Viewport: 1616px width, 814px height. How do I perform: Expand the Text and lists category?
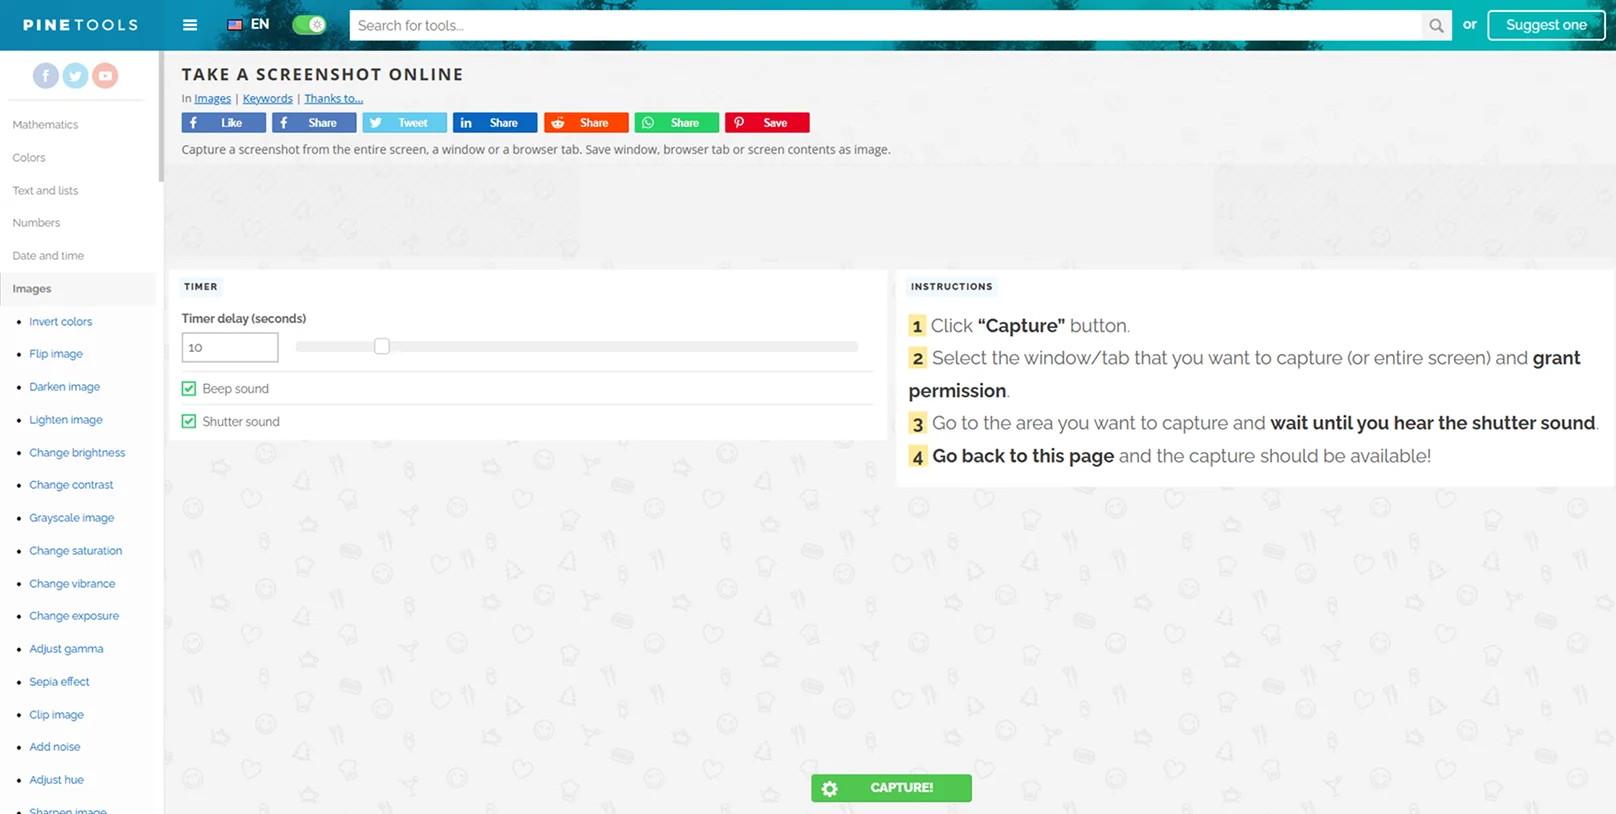pos(45,191)
